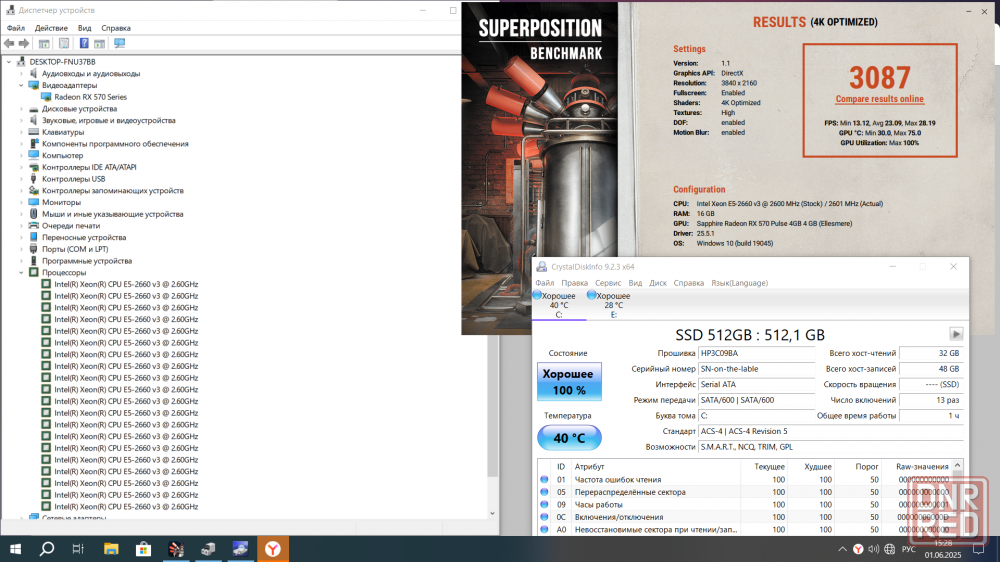Open Microsoft Store from the taskbar

coord(143,549)
